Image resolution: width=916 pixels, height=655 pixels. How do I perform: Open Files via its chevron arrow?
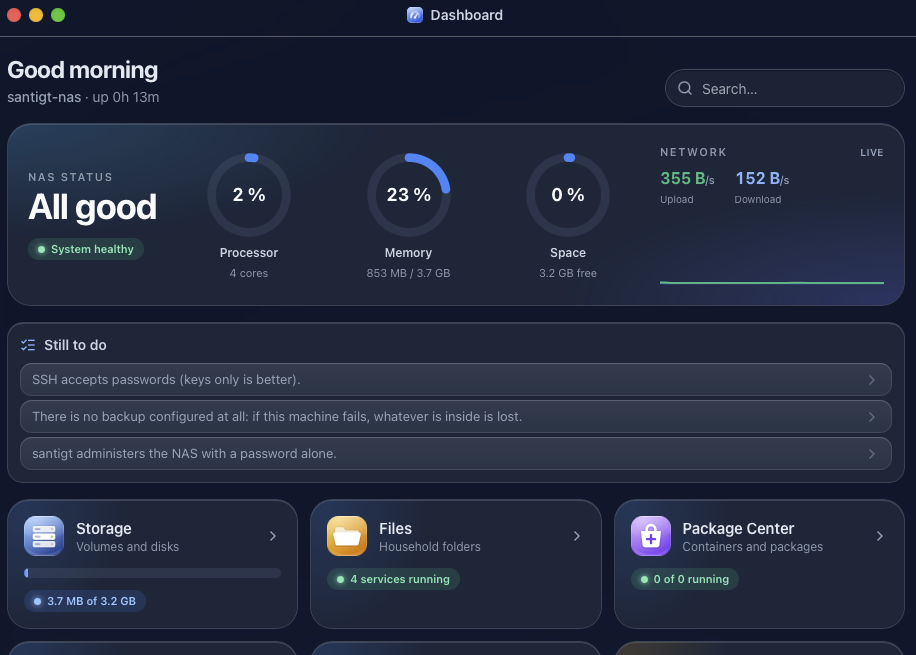(577, 536)
